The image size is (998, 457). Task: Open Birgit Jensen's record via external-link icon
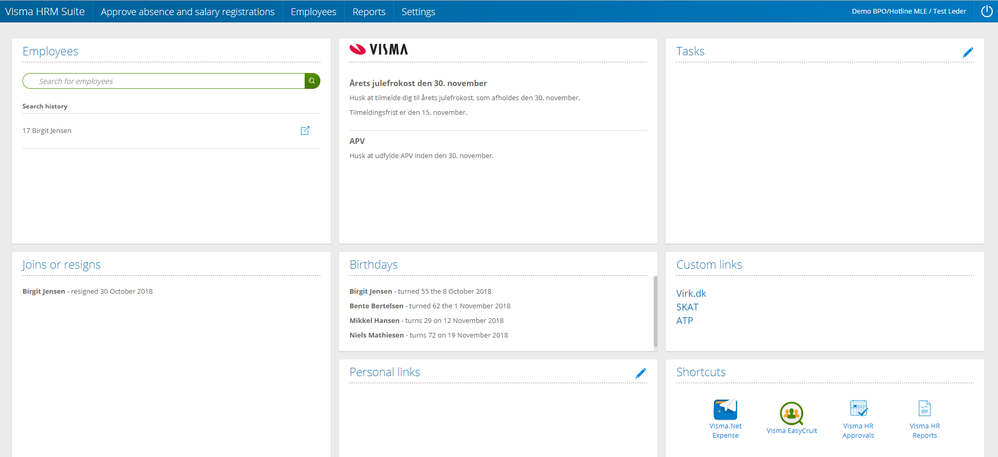(305, 130)
